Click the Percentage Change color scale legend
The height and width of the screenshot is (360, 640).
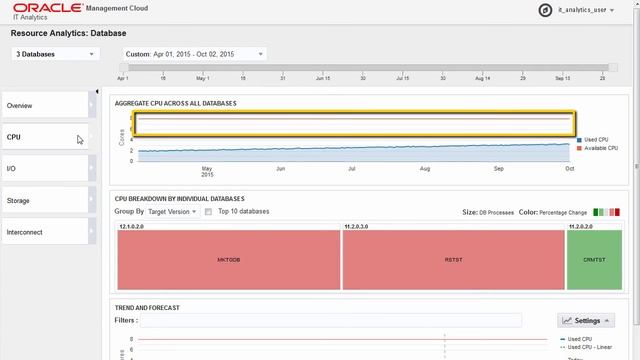pos(606,212)
